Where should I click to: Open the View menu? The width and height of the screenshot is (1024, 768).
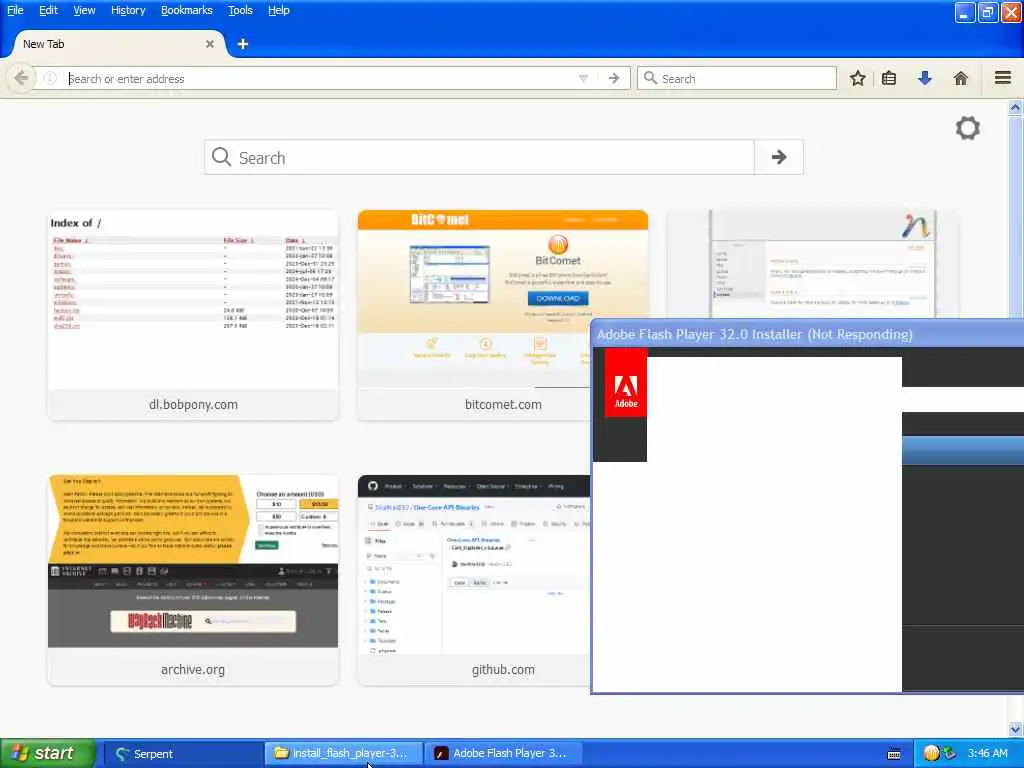click(84, 10)
